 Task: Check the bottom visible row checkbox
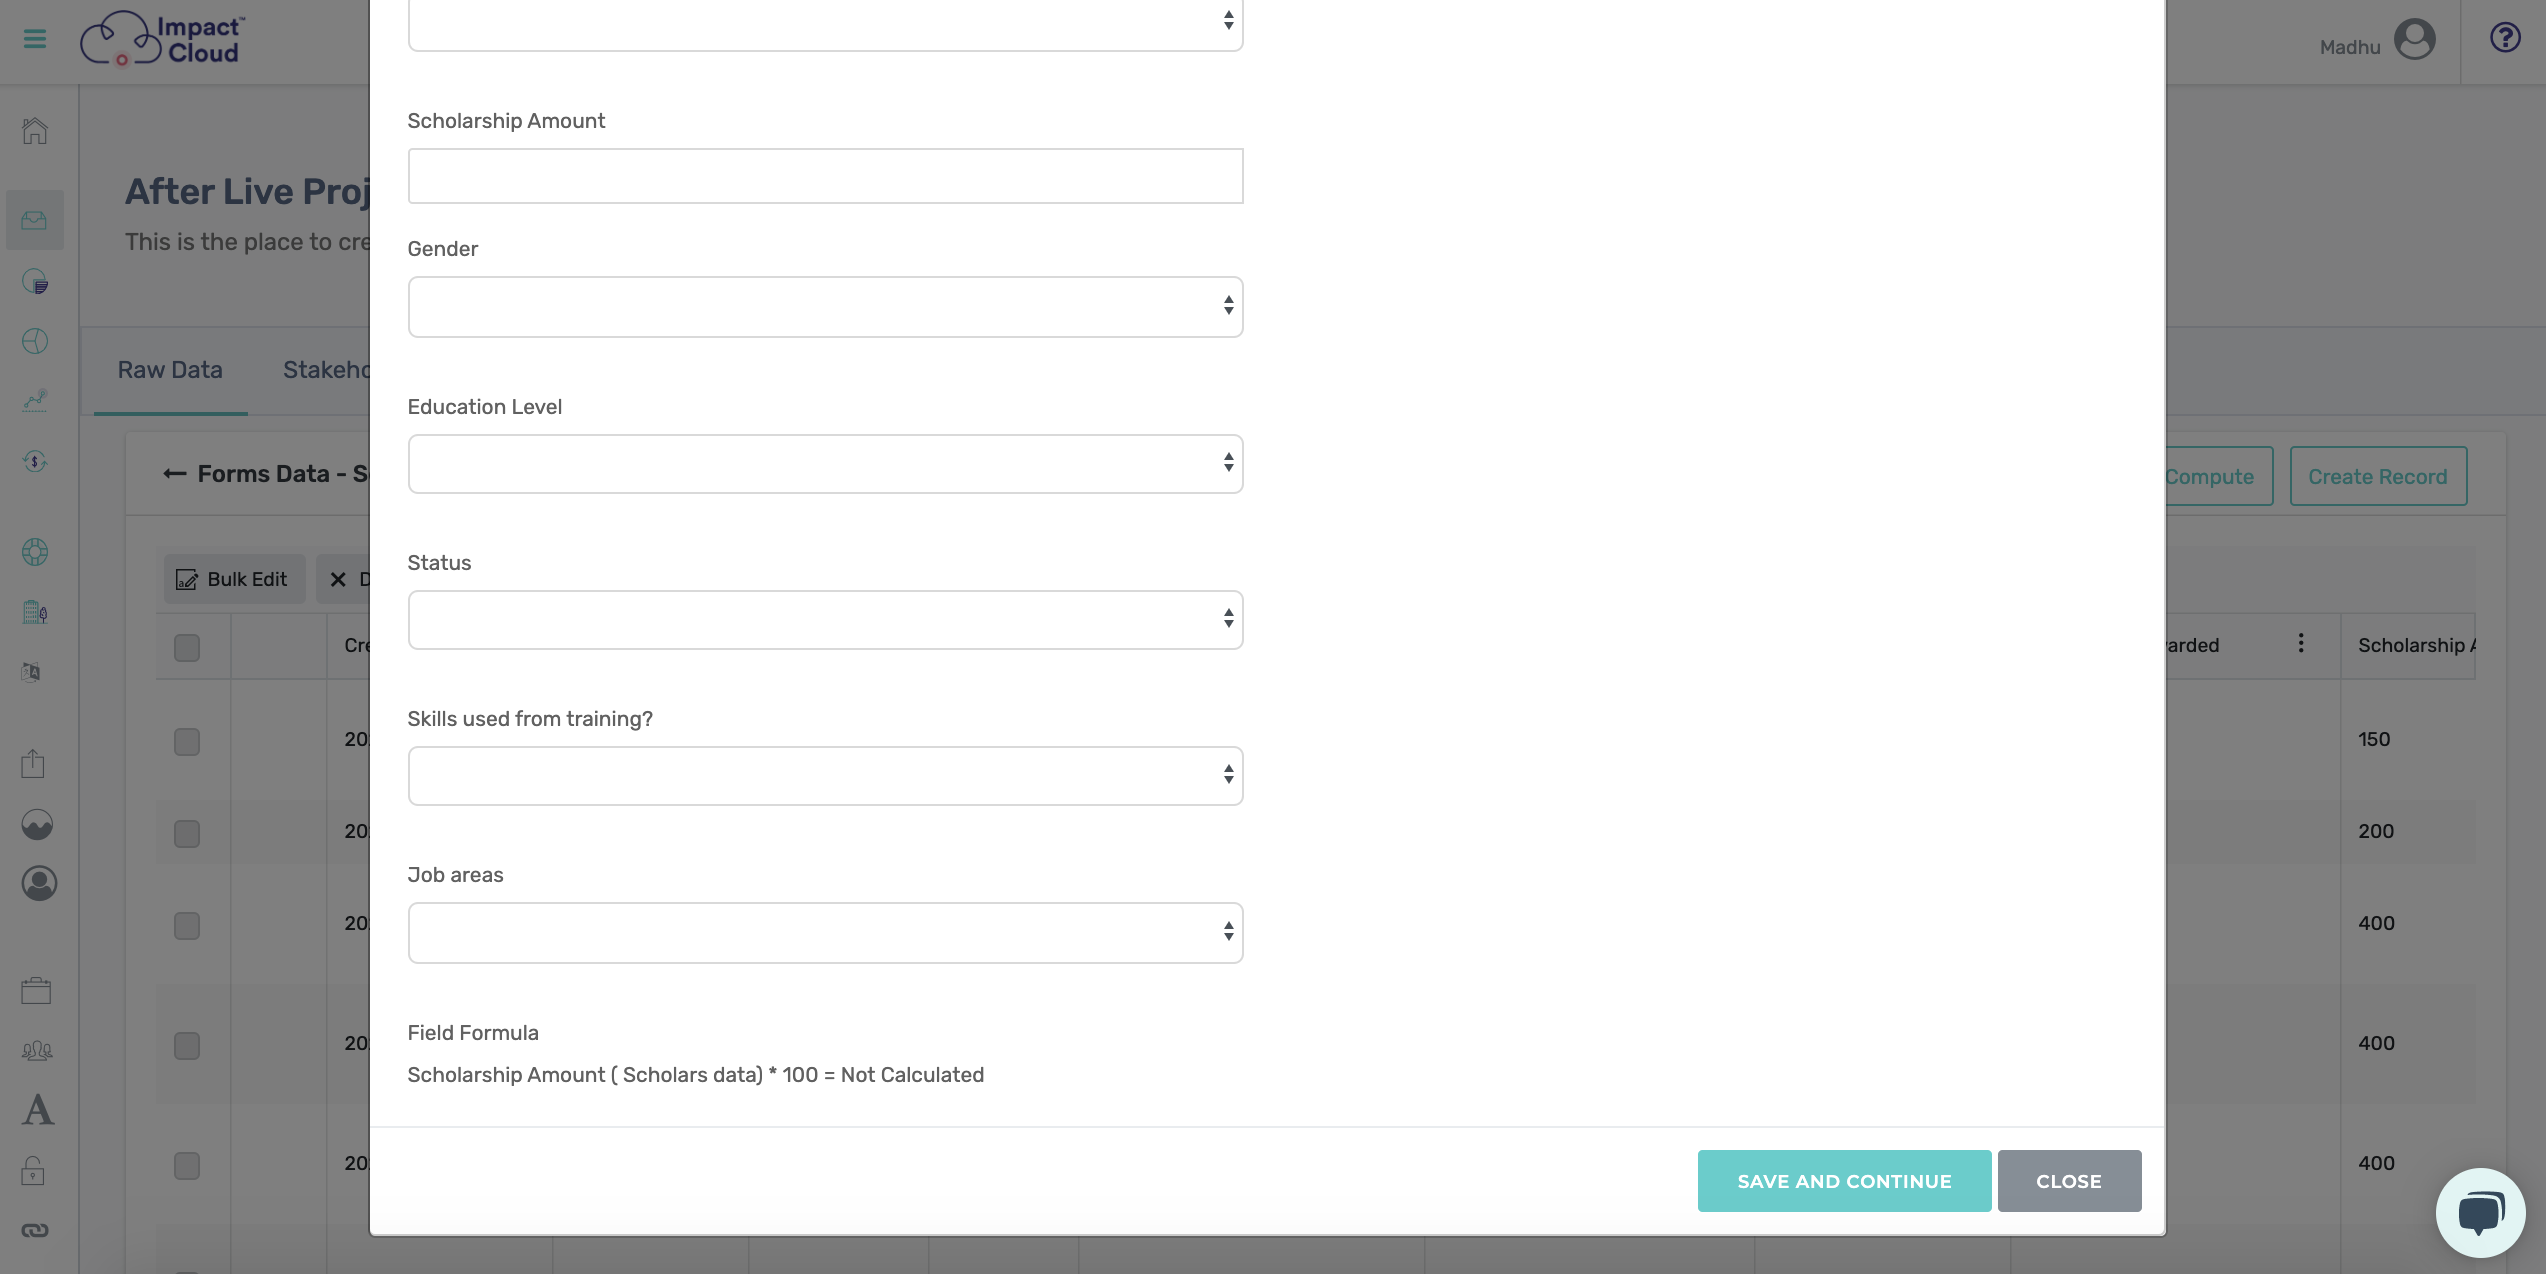[187, 1166]
